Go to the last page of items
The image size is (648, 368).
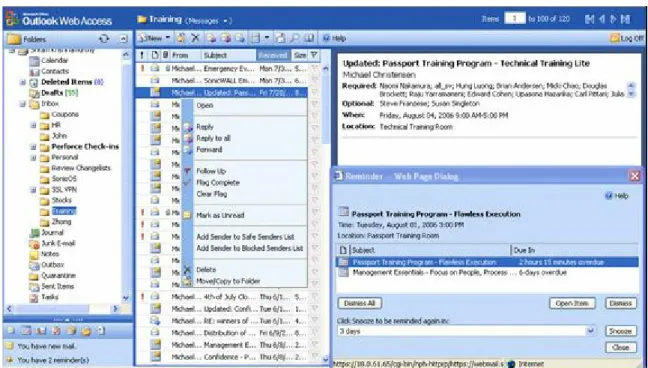tap(626, 19)
